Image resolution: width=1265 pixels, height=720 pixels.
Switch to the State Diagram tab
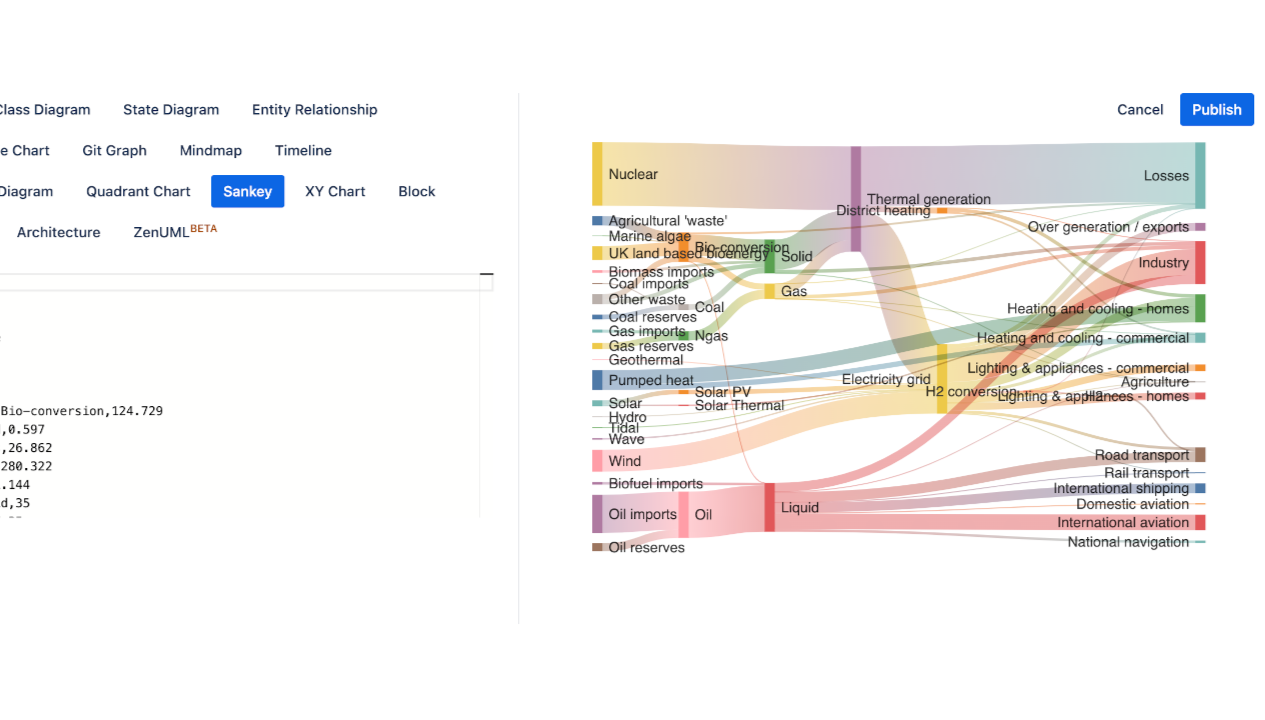(171, 110)
